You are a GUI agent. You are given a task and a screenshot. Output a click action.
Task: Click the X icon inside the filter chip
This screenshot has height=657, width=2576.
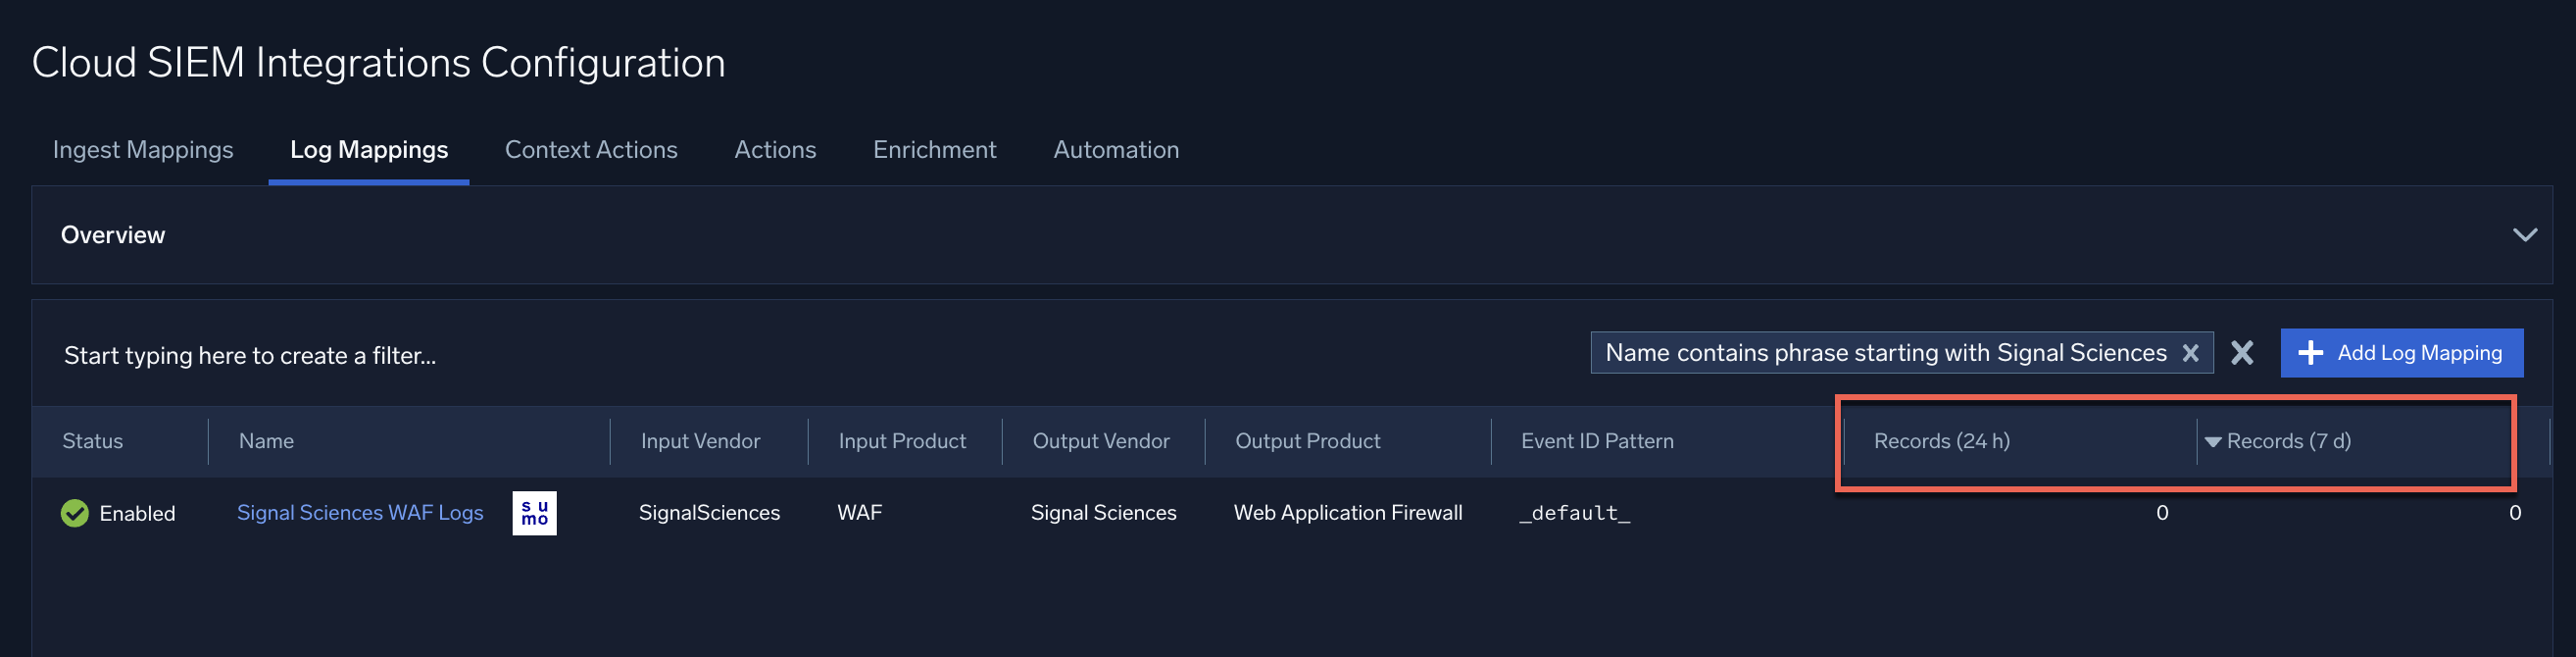tap(2191, 353)
